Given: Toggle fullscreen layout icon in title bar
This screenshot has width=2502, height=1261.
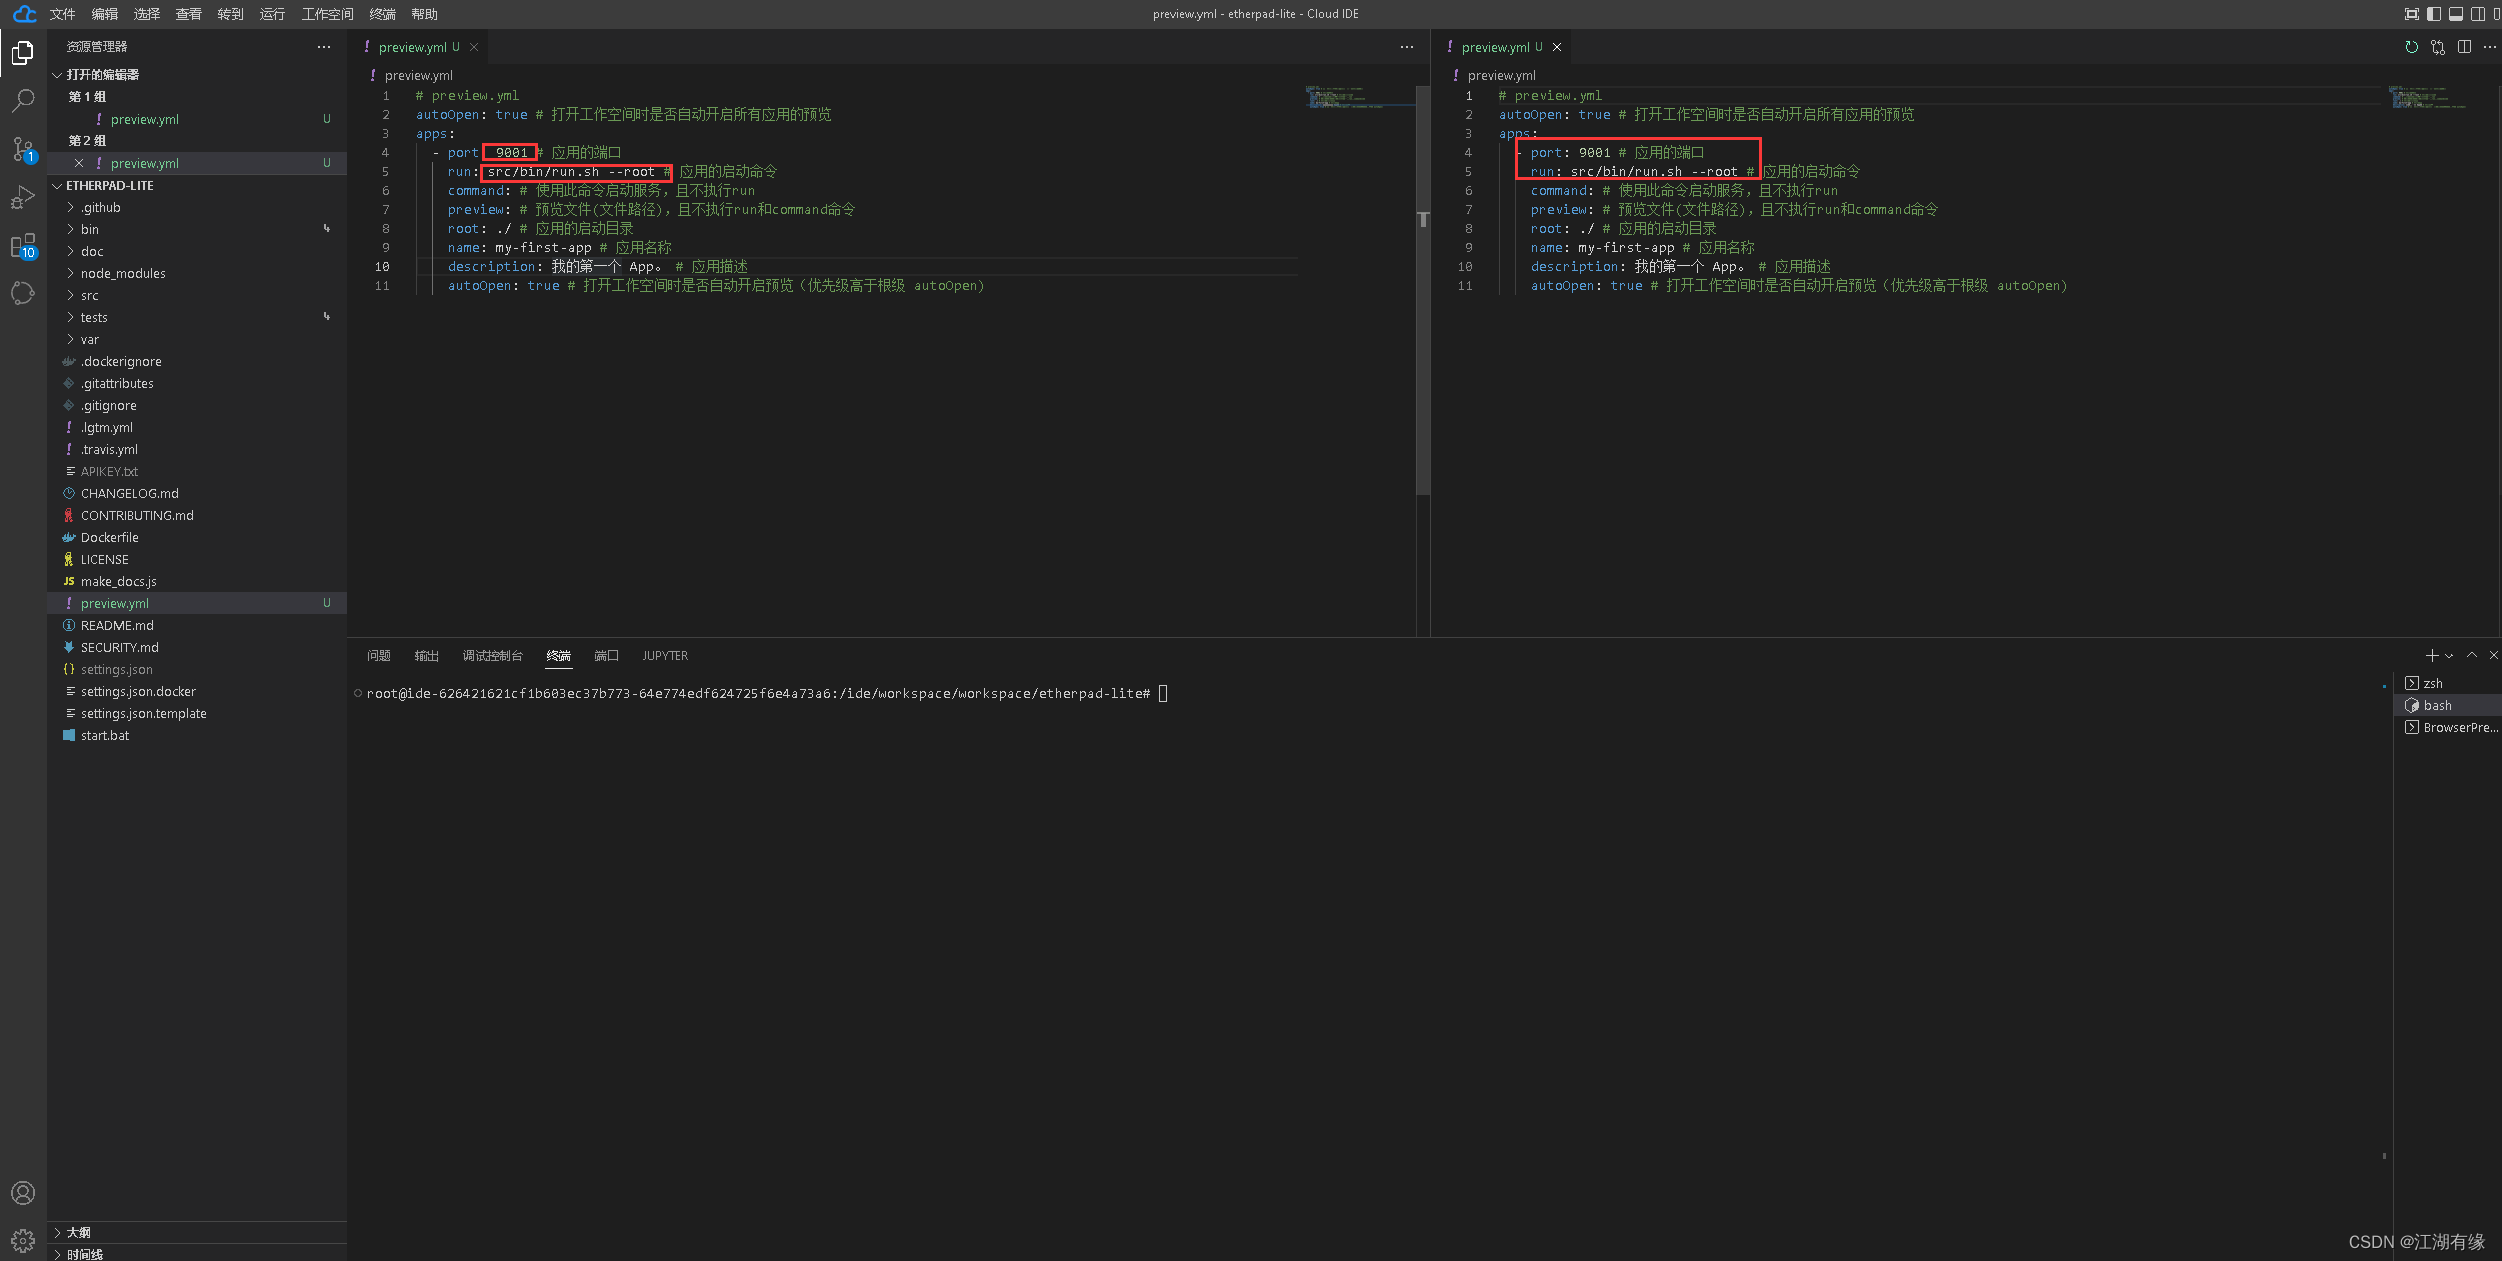Looking at the screenshot, I should point(2411,14).
